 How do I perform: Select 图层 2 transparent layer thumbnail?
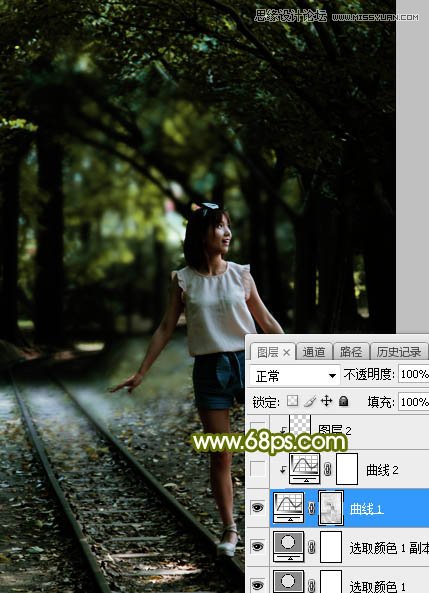point(300,425)
